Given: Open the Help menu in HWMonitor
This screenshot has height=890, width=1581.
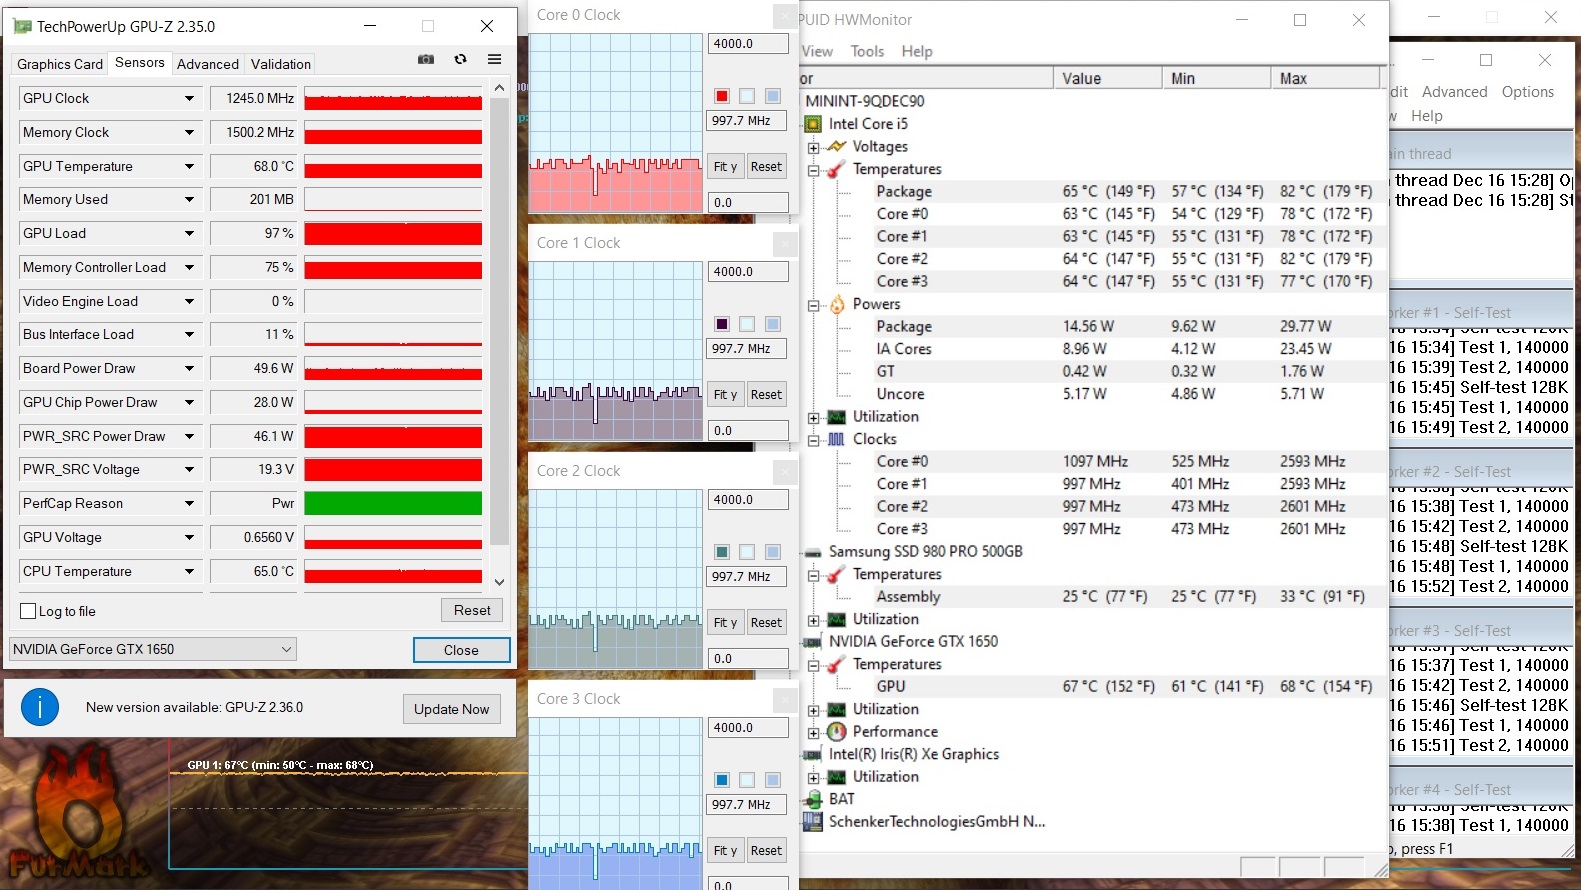Looking at the screenshot, I should tap(917, 51).
